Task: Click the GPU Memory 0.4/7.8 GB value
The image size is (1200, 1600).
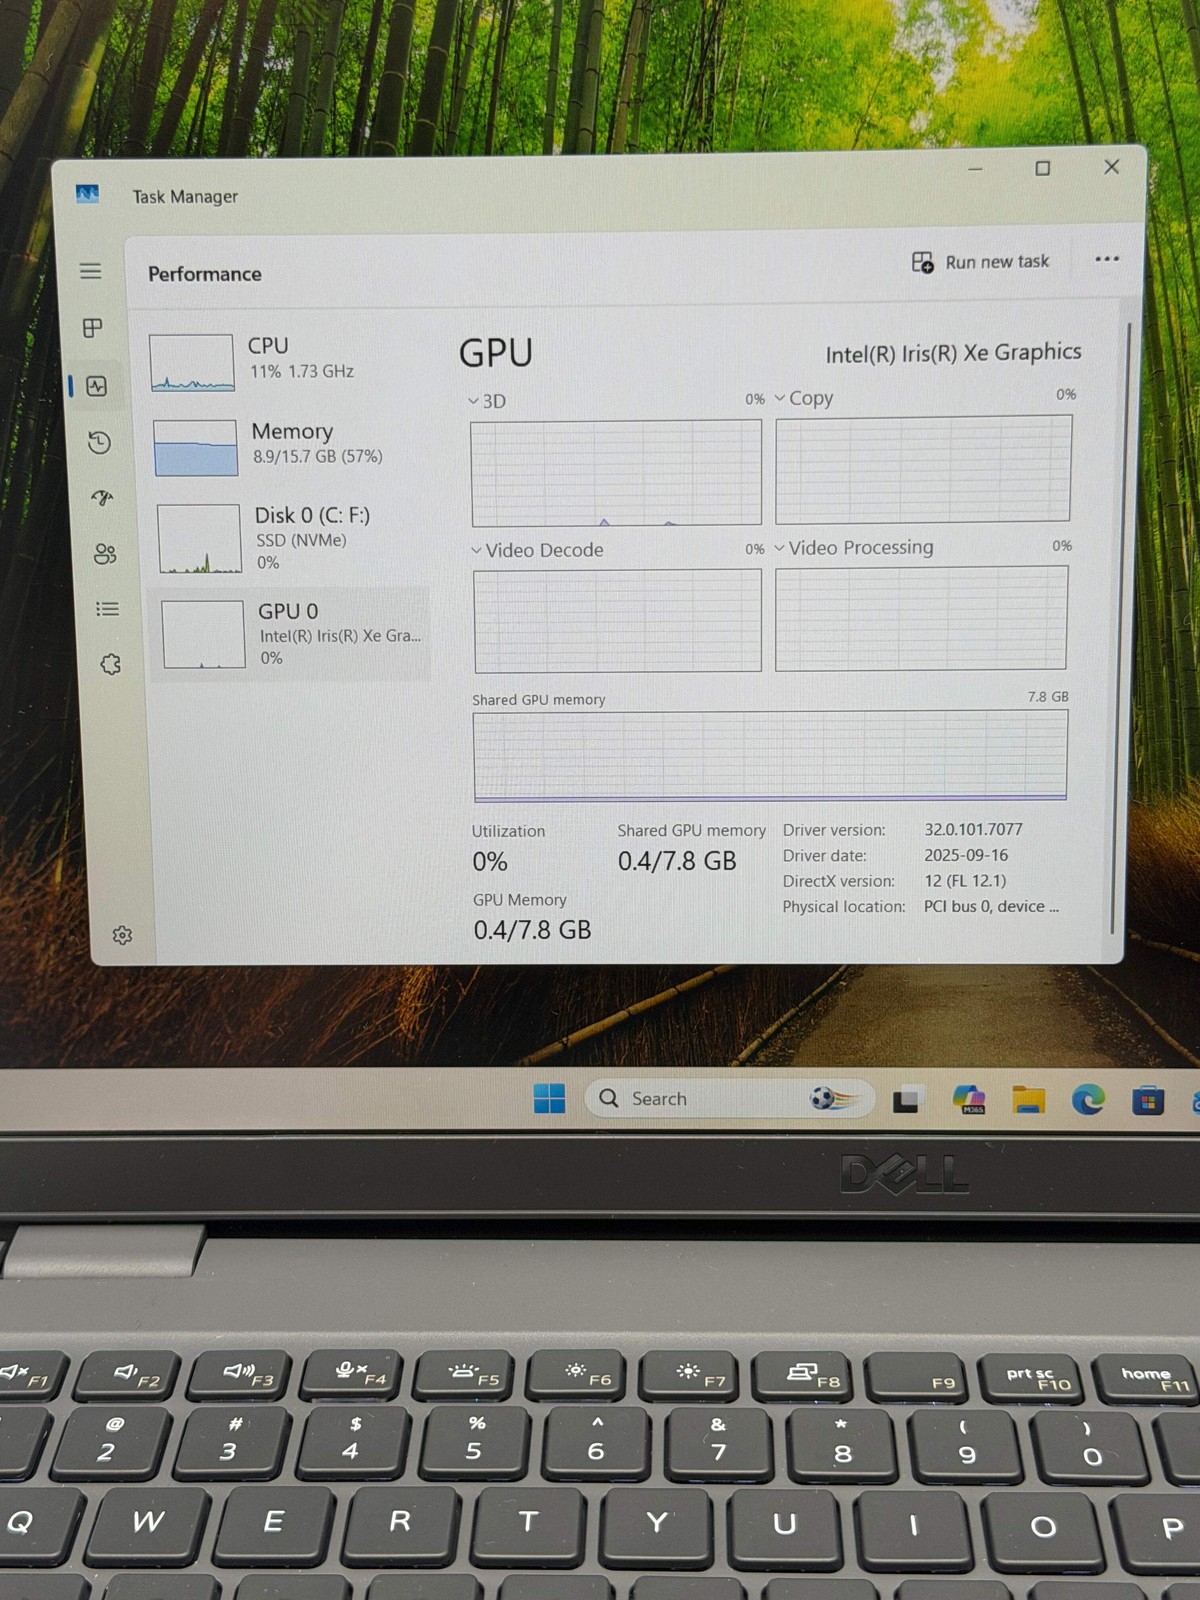Action: 532,930
